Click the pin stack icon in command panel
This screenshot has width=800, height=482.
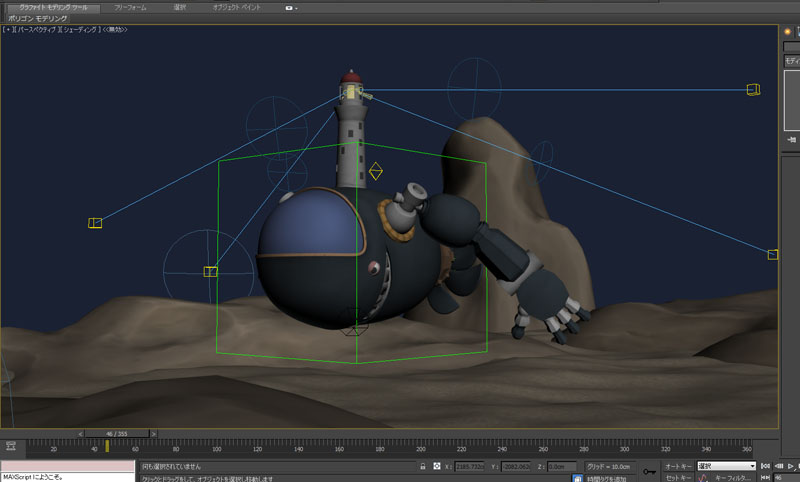click(791, 139)
